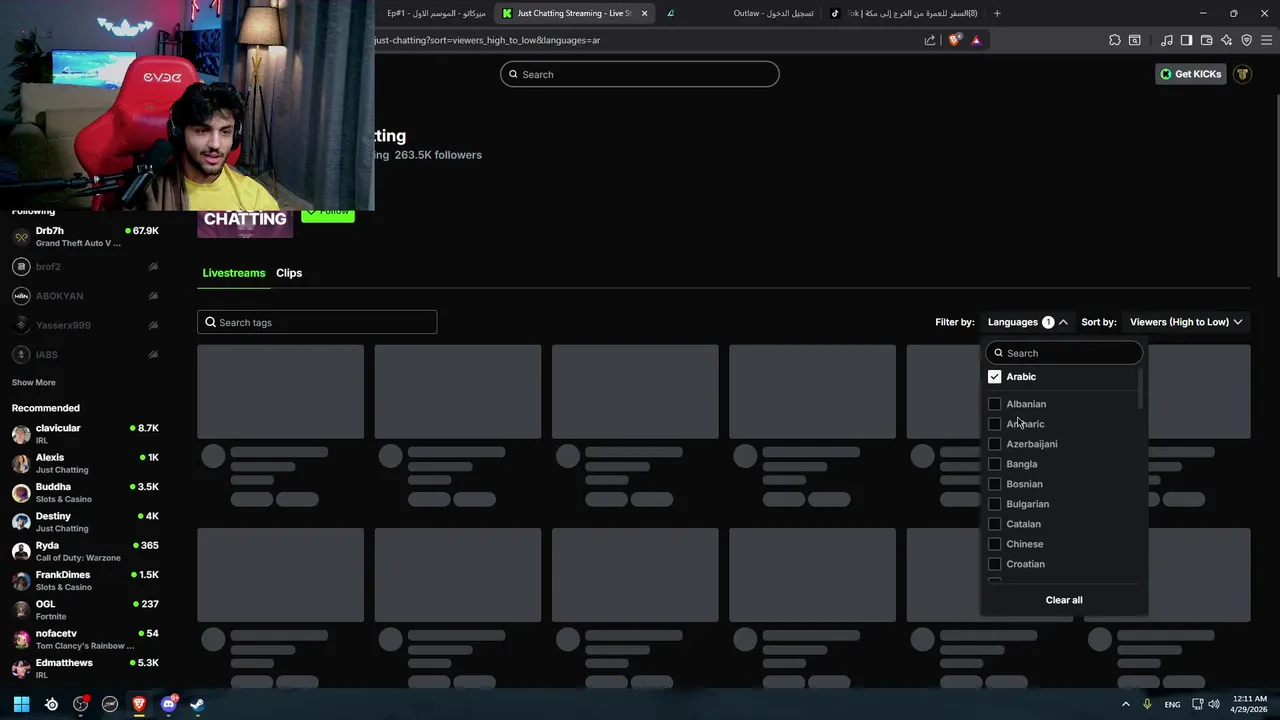Open the FrankDimes recommended channel
This screenshot has height=720, width=1280.
point(85,581)
